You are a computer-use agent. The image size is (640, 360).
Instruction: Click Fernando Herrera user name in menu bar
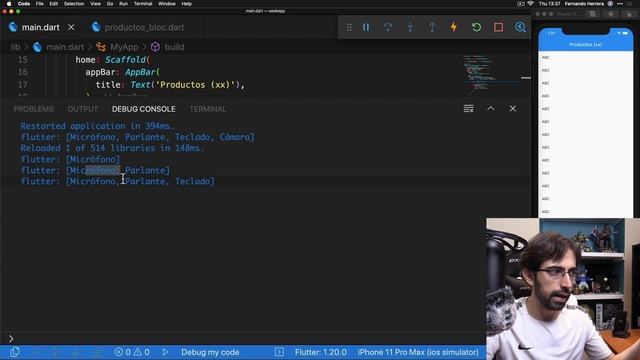[584, 4]
